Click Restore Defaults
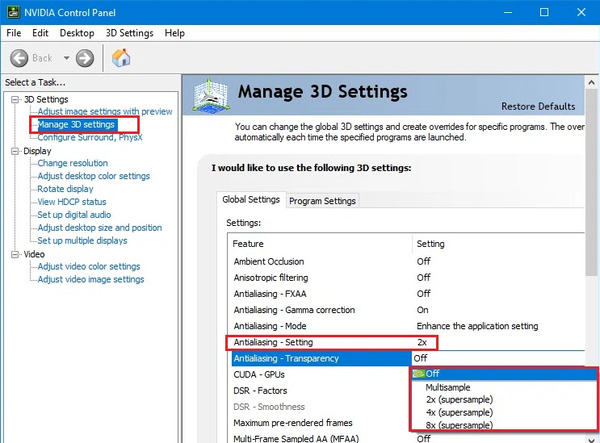The width and height of the screenshot is (600, 443). coord(538,106)
